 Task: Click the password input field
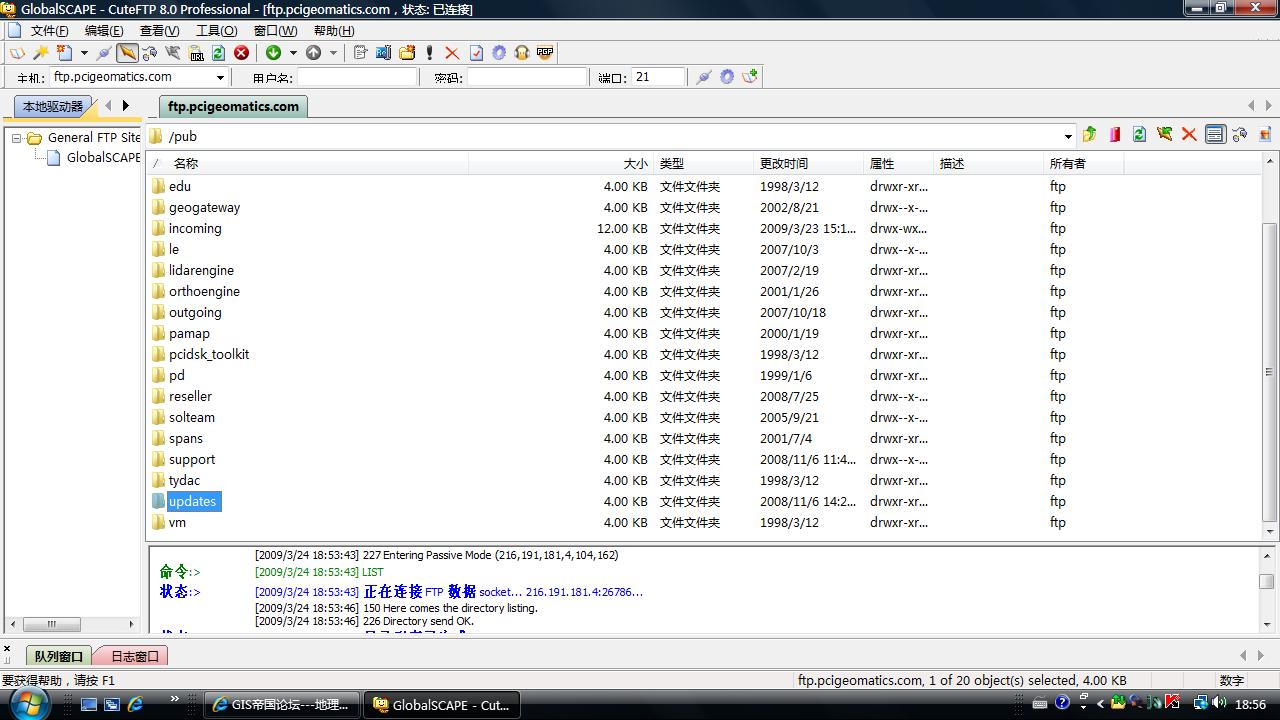[x=527, y=77]
